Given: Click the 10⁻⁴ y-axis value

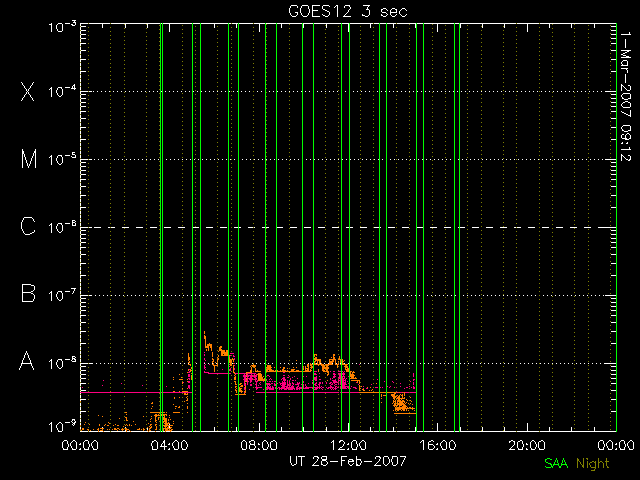Looking at the screenshot, I should point(62,91).
